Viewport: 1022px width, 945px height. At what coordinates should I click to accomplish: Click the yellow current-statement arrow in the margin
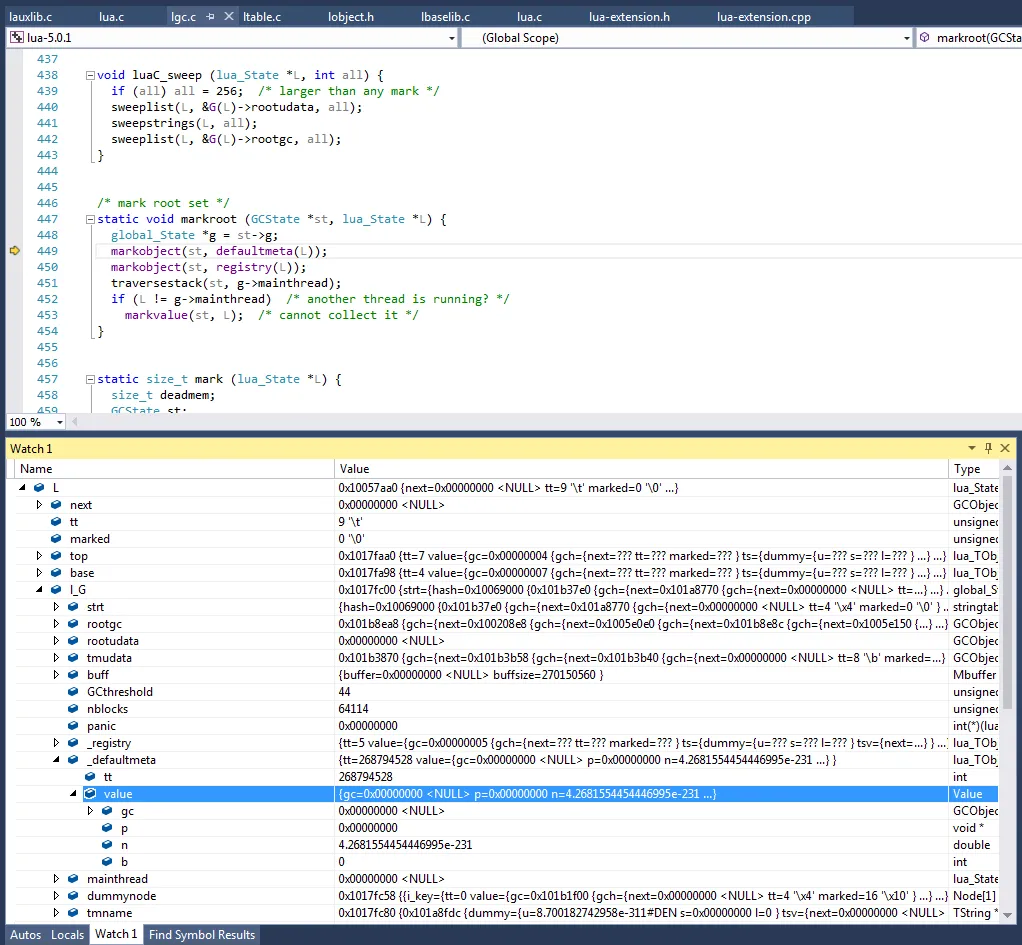coord(15,251)
